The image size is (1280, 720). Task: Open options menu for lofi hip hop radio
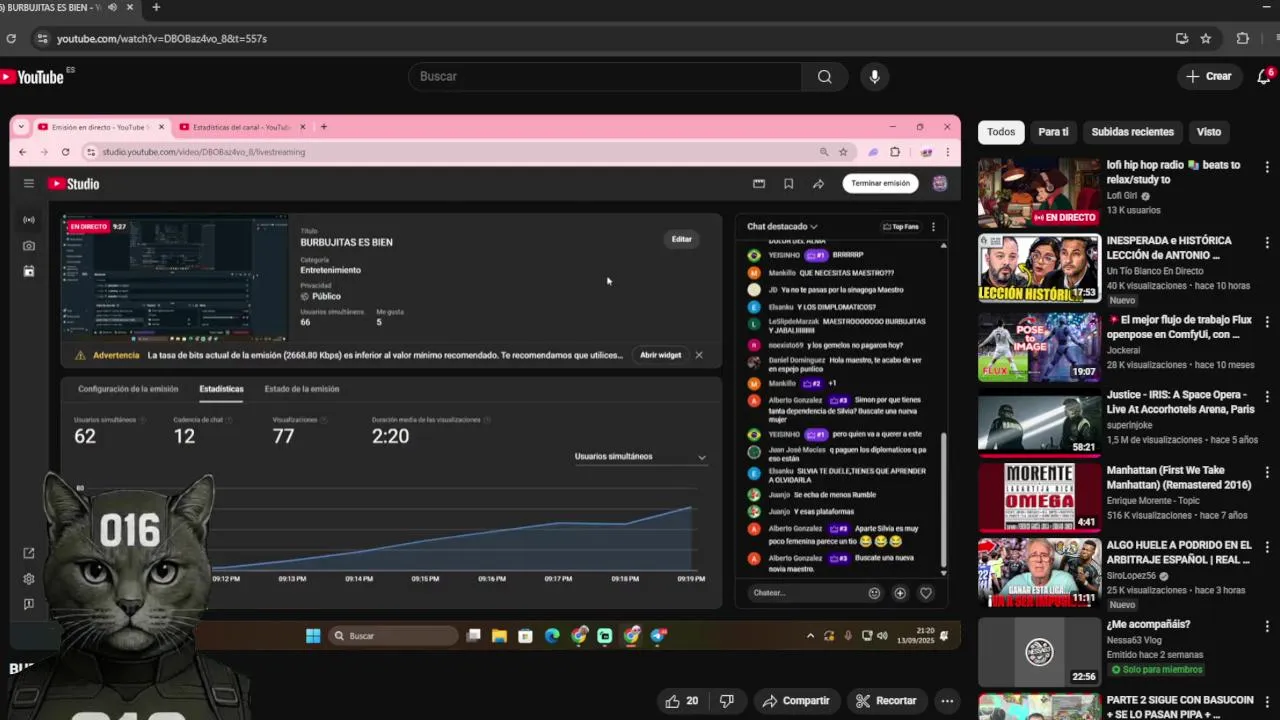click(x=1267, y=167)
